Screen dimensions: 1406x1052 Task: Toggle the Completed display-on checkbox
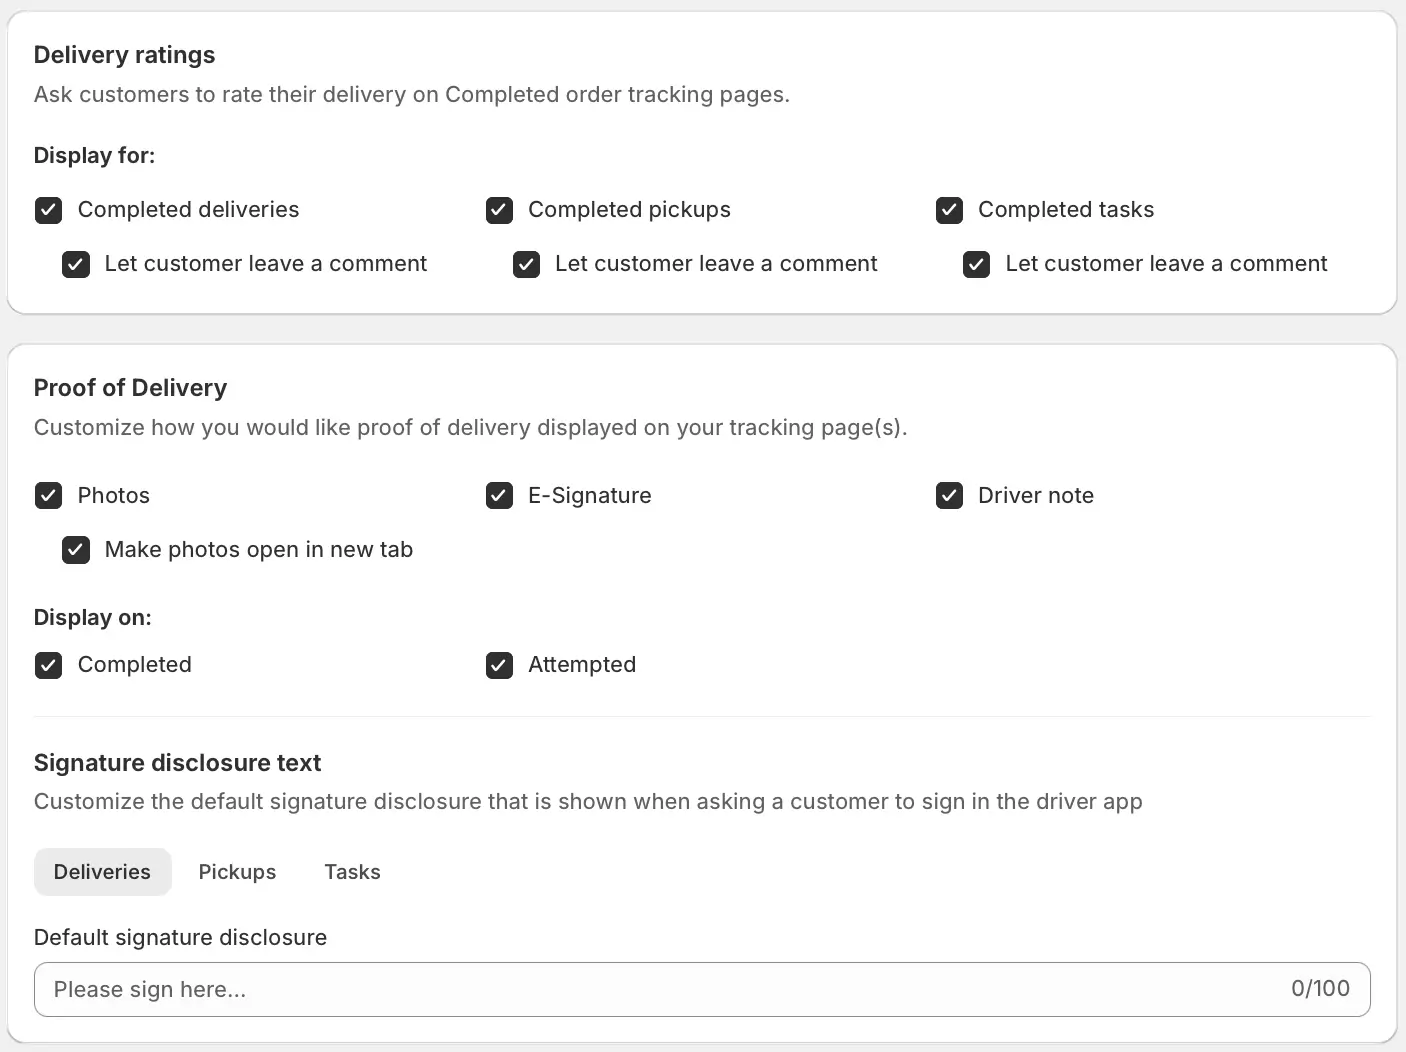coord(48,665)
